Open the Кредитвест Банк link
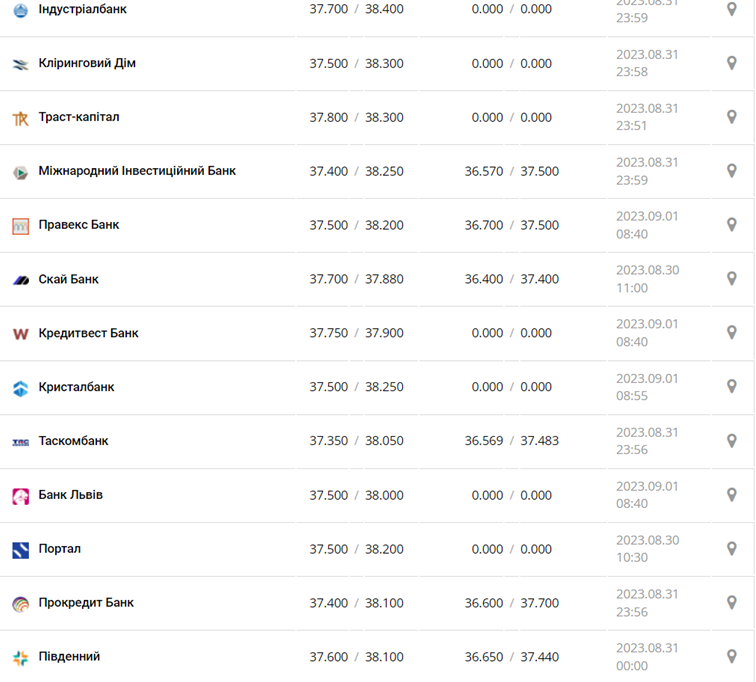This screenshot has width=756, height=682. pos(89,333)
